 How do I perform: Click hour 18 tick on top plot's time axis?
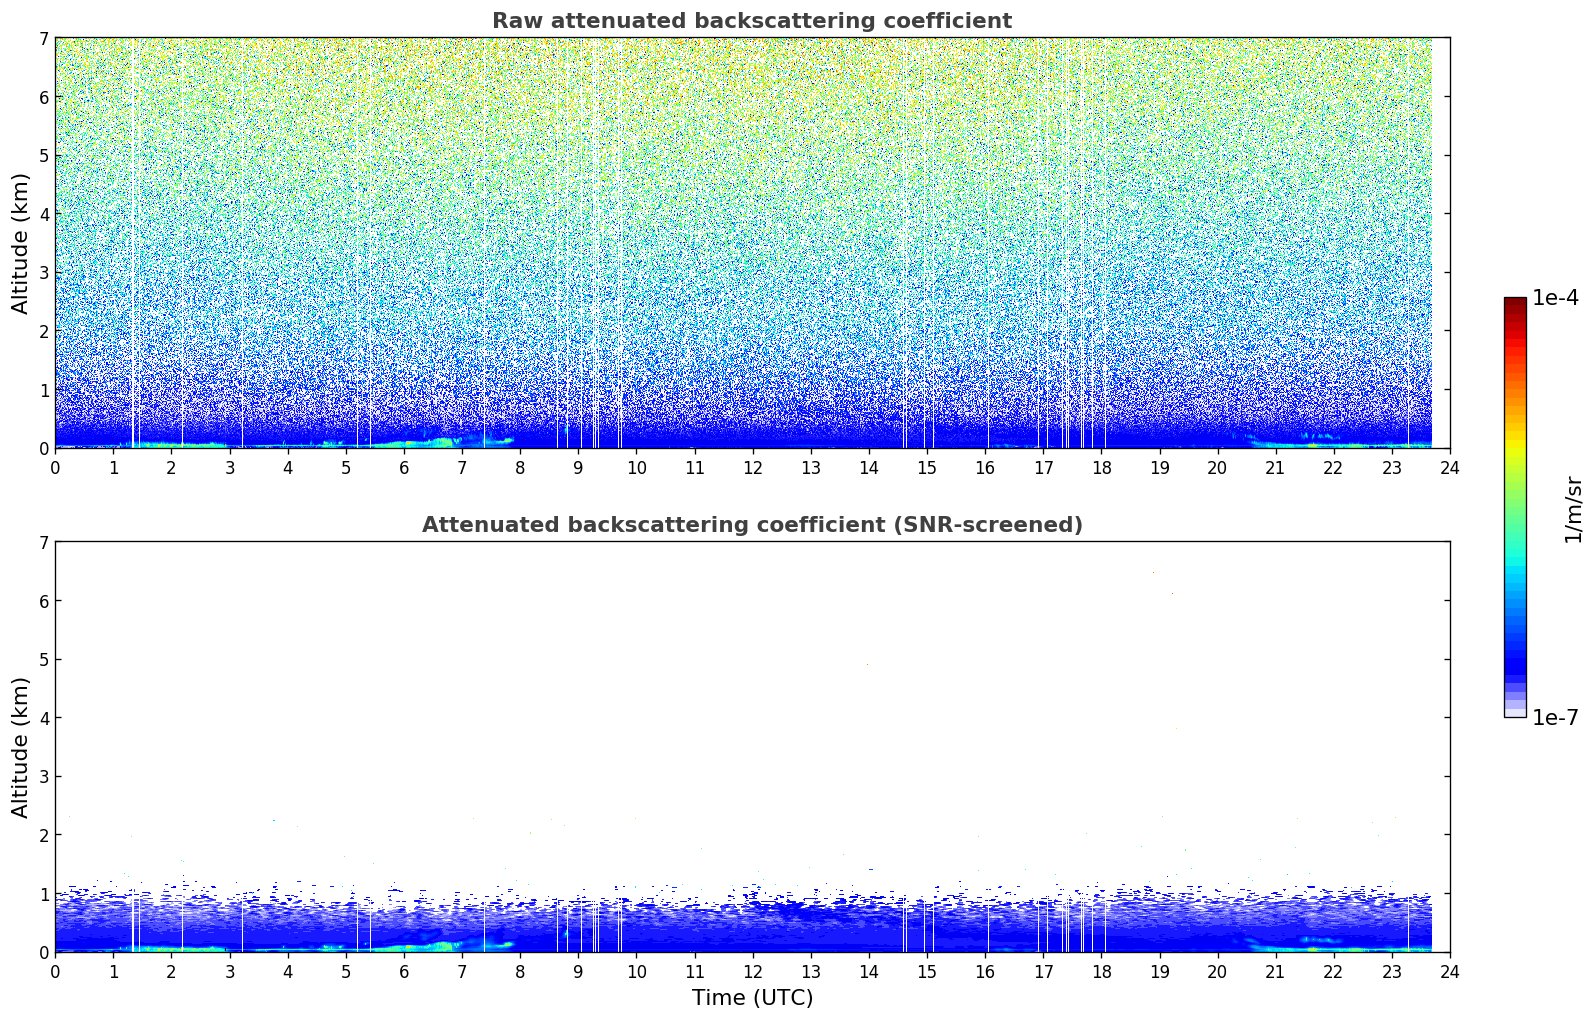point(1101,468)
